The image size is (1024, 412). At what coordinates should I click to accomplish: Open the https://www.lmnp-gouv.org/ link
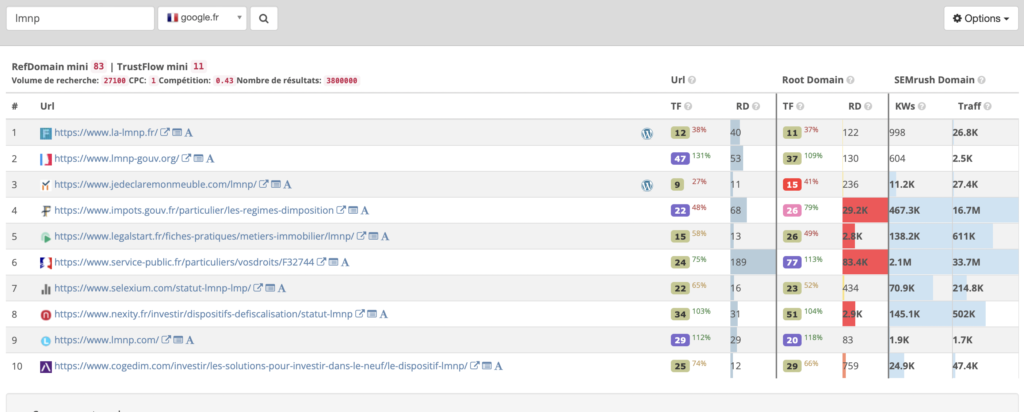point(116,159)
